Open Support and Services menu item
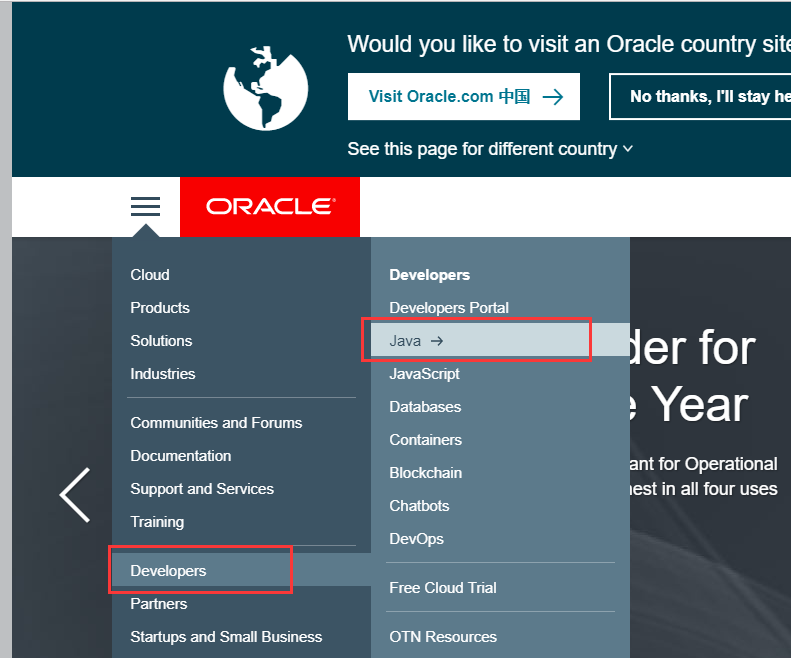Image resolution: width=791 pixels, height=658 pixels. tap(202, 489)
